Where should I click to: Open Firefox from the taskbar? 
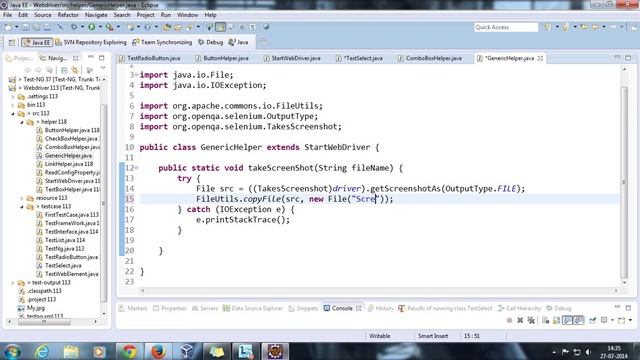point(158,351)
